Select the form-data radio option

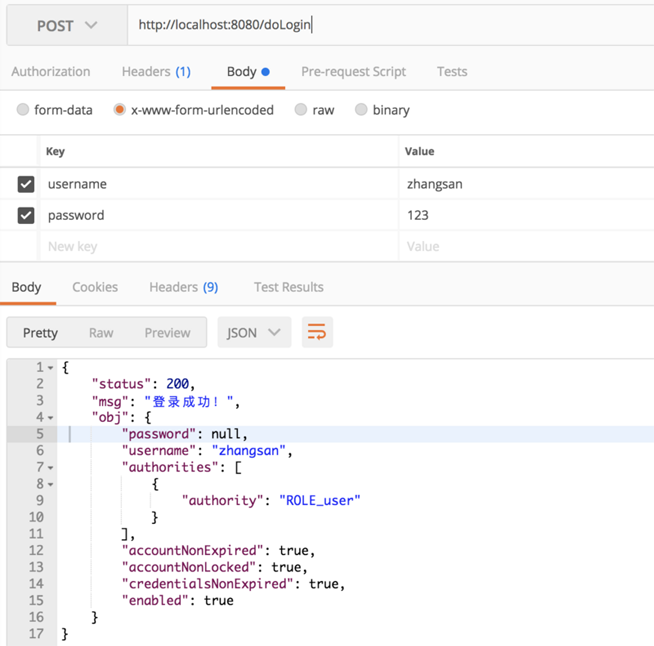(23, 110)
